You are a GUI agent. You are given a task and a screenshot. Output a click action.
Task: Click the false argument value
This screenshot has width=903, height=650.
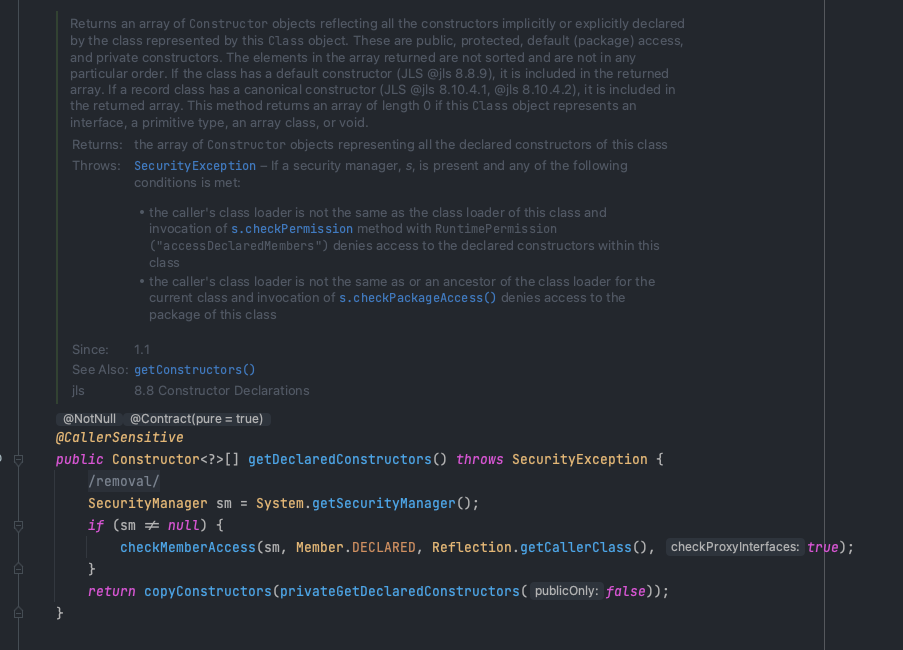[625, 591]
